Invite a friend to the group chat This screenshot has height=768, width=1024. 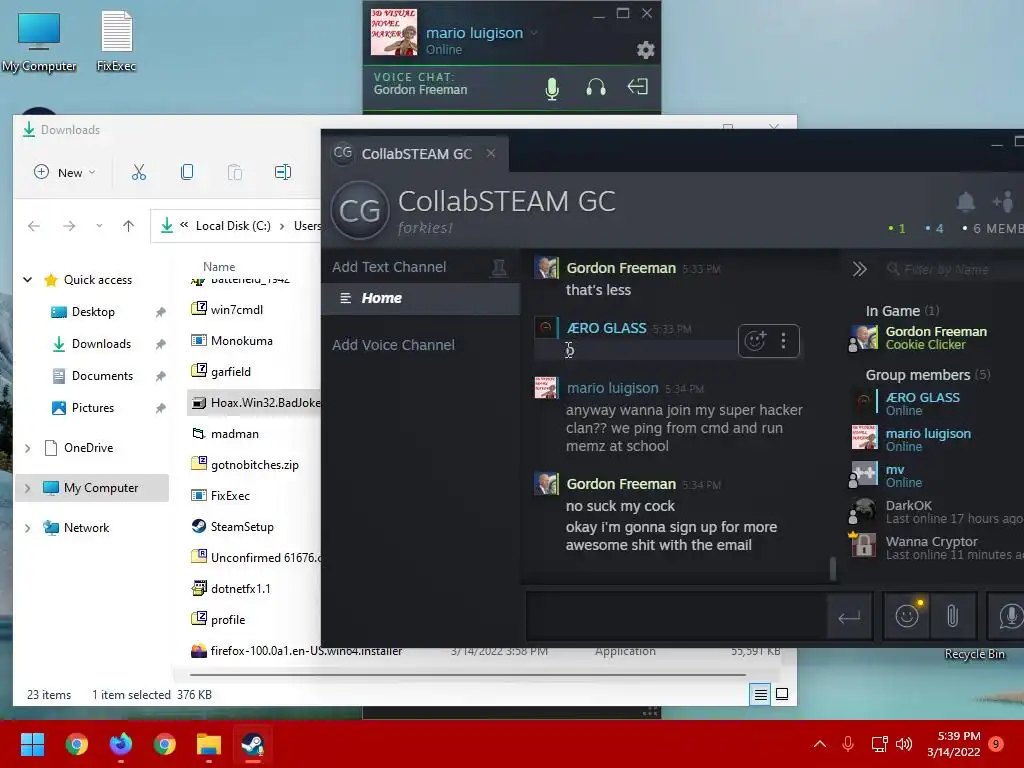(1002, 202)
